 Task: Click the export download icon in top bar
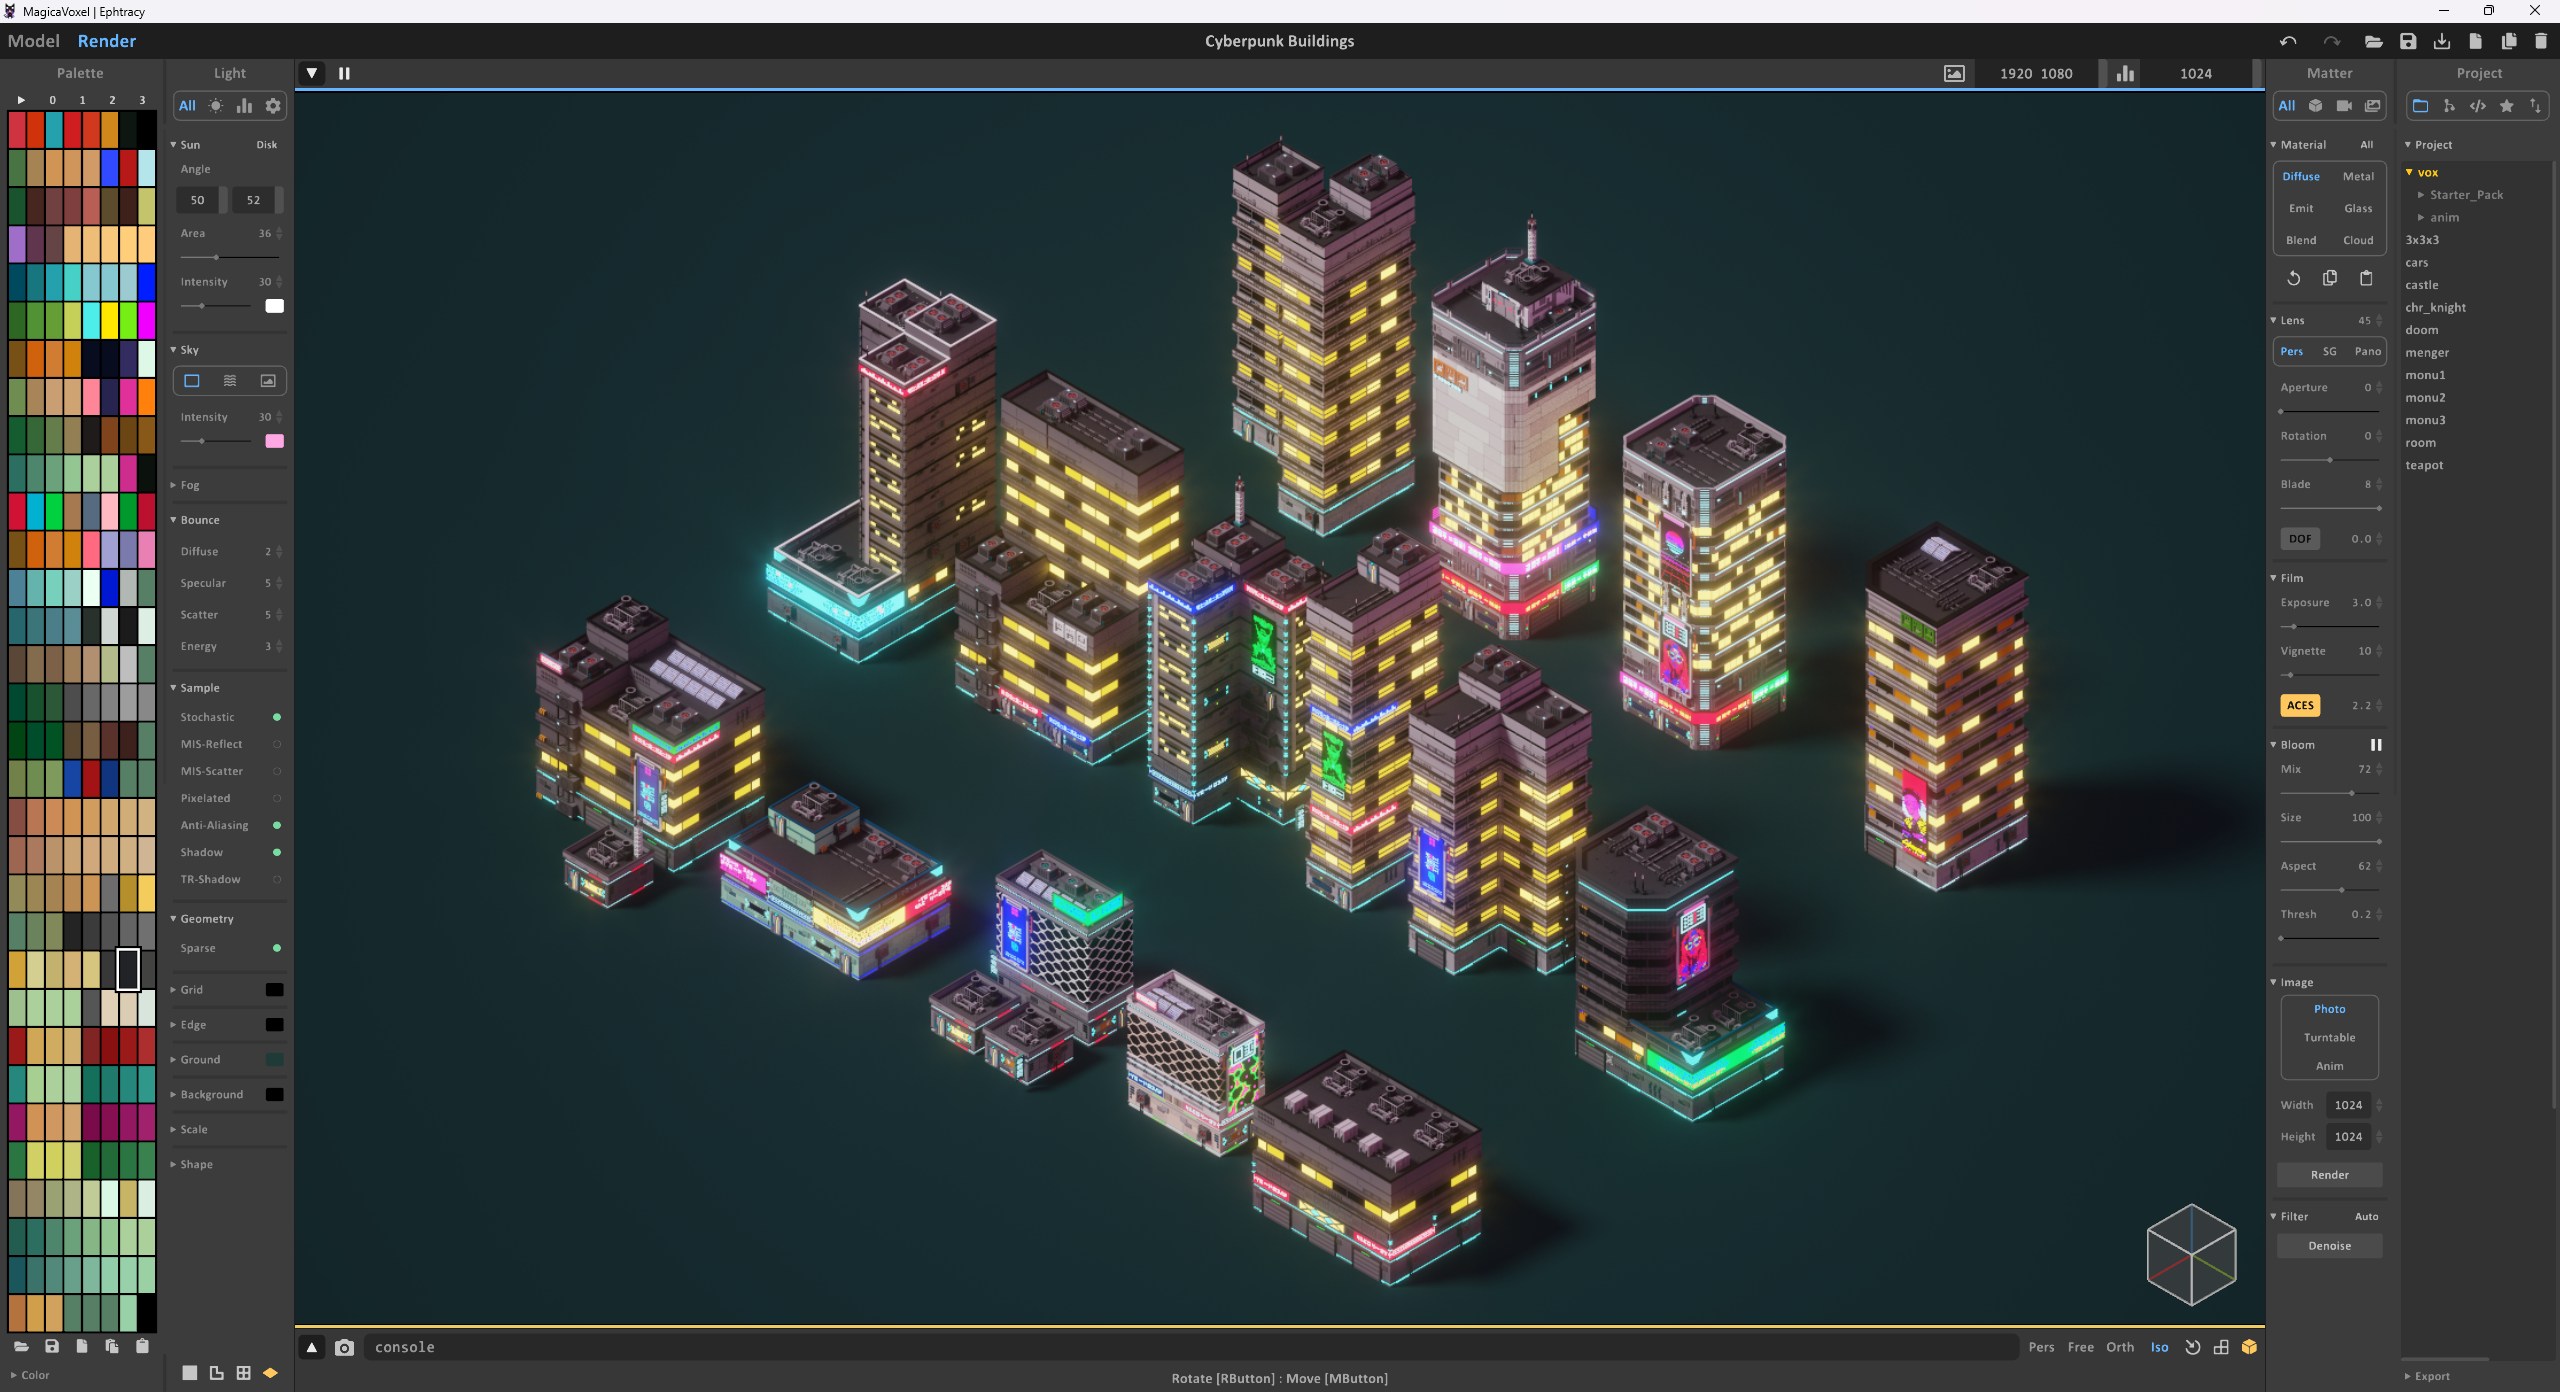pyautogui.click(x=2442, y=41)
